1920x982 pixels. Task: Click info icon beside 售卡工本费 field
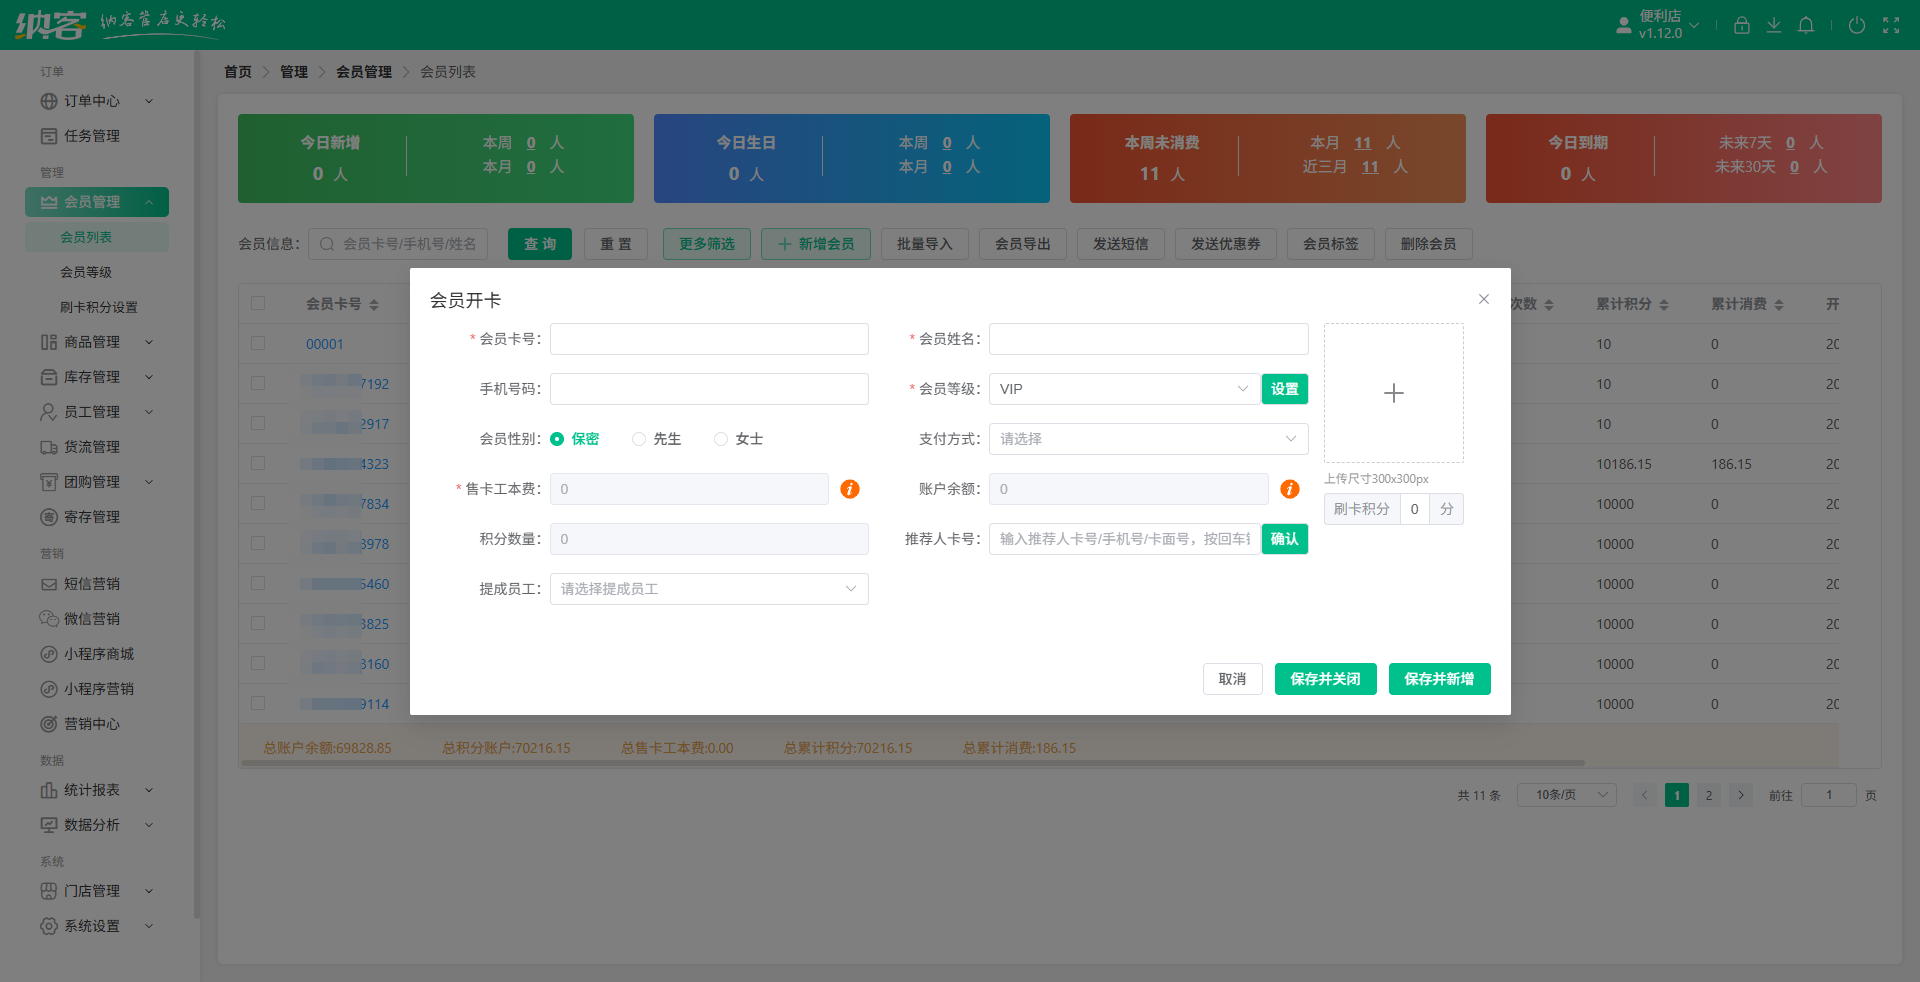point(850,489)
